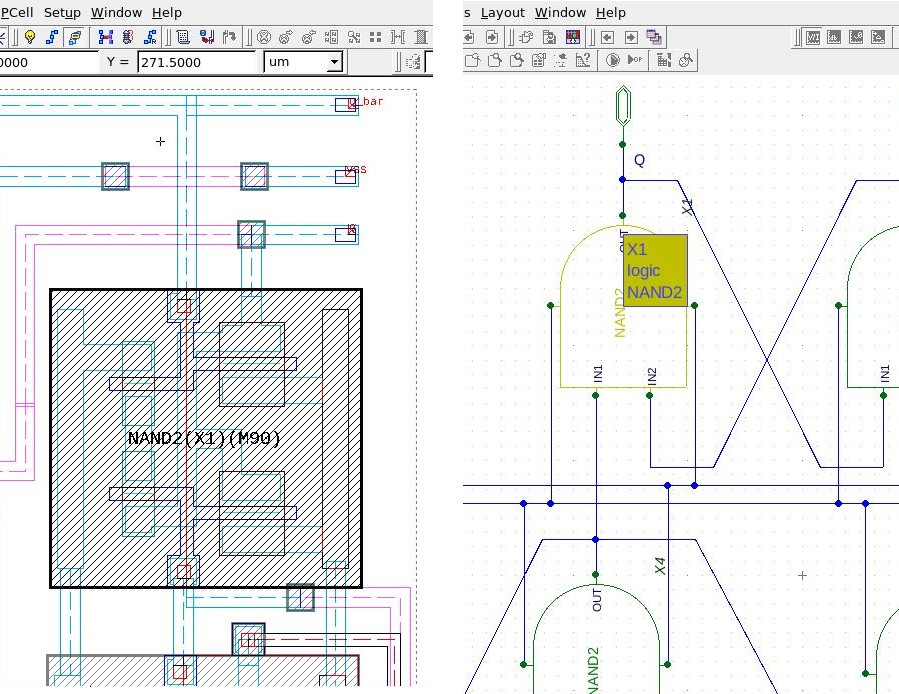This screenshot has width=899, height=694.
Task: Click the Q output pin in schematic
Action: pos(623,105)
